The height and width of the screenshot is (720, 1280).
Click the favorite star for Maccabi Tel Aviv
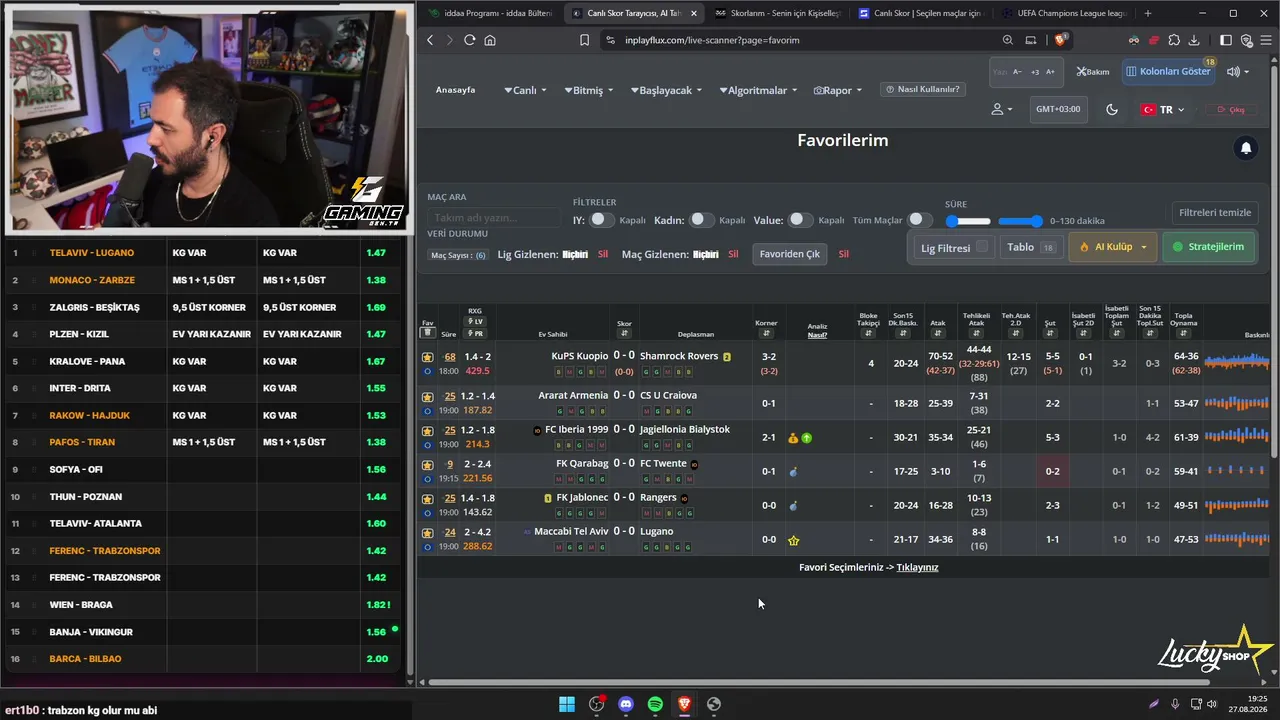428,533
